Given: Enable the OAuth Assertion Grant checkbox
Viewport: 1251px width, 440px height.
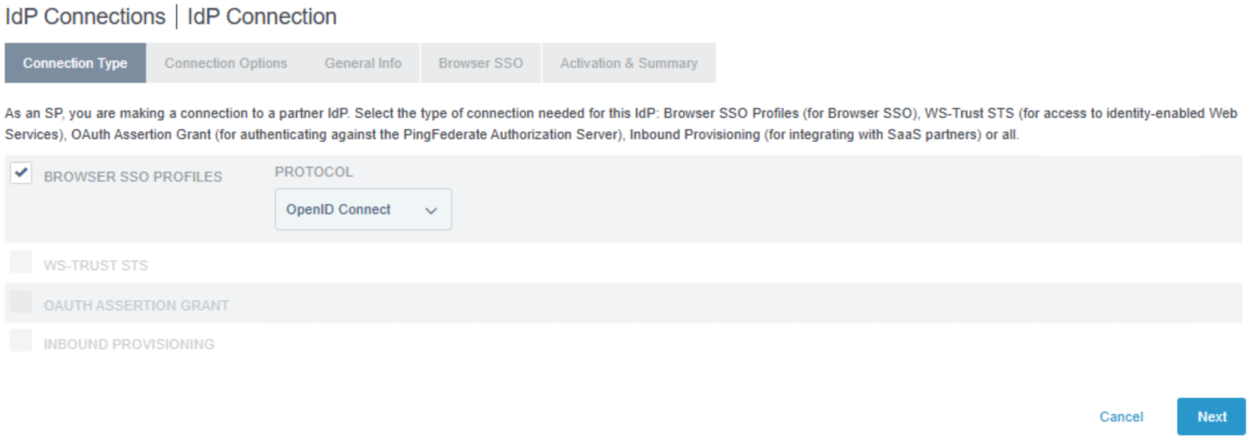Looking at the screenshot, I should point(21,302).
